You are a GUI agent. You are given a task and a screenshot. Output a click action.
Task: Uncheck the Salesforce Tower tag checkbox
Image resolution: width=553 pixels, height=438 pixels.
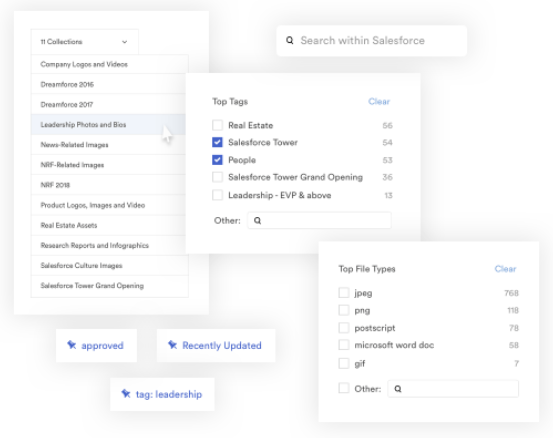click(x=218, y=142)
